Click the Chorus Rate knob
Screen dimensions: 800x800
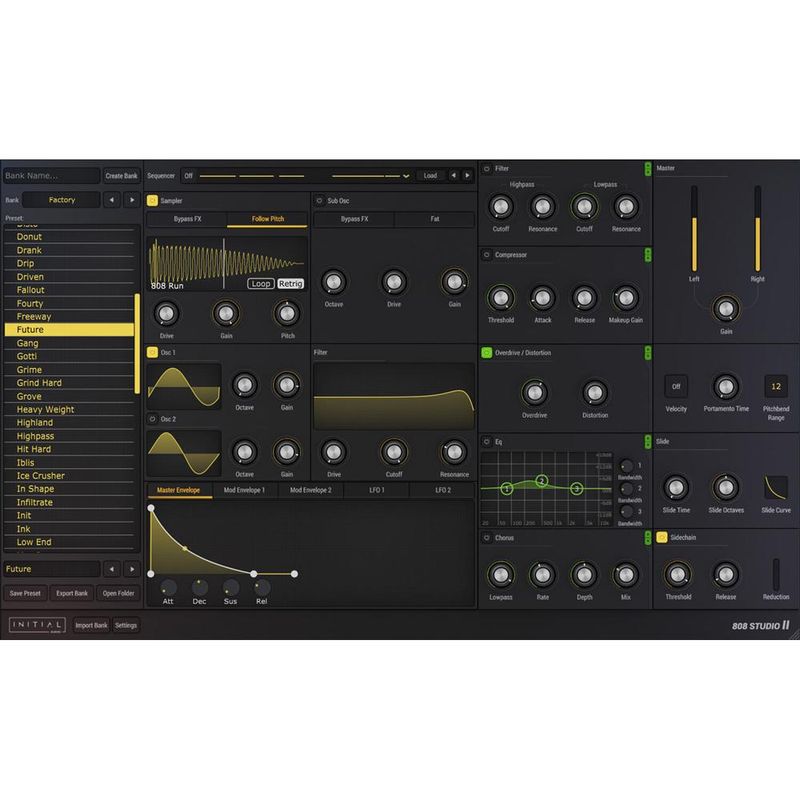coord(542,575)
